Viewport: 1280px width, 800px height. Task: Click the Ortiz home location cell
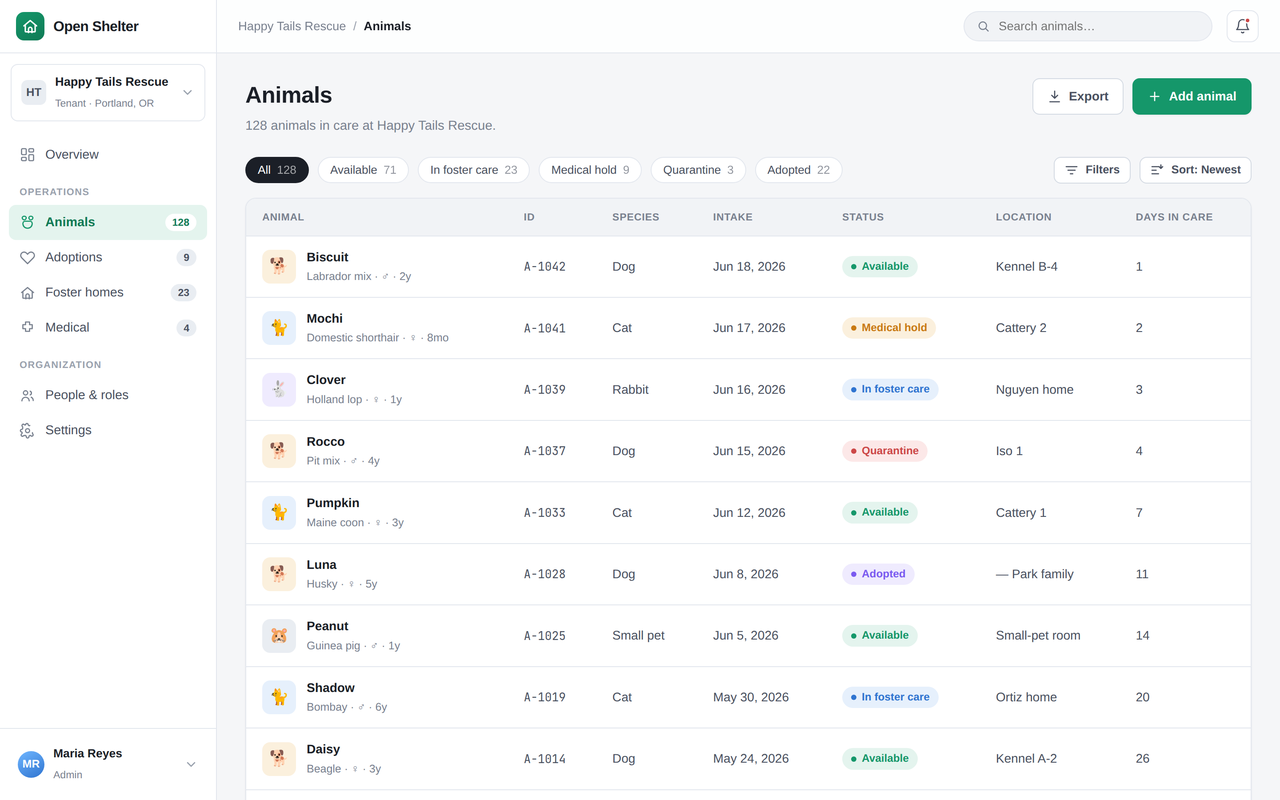(1026, 697)
